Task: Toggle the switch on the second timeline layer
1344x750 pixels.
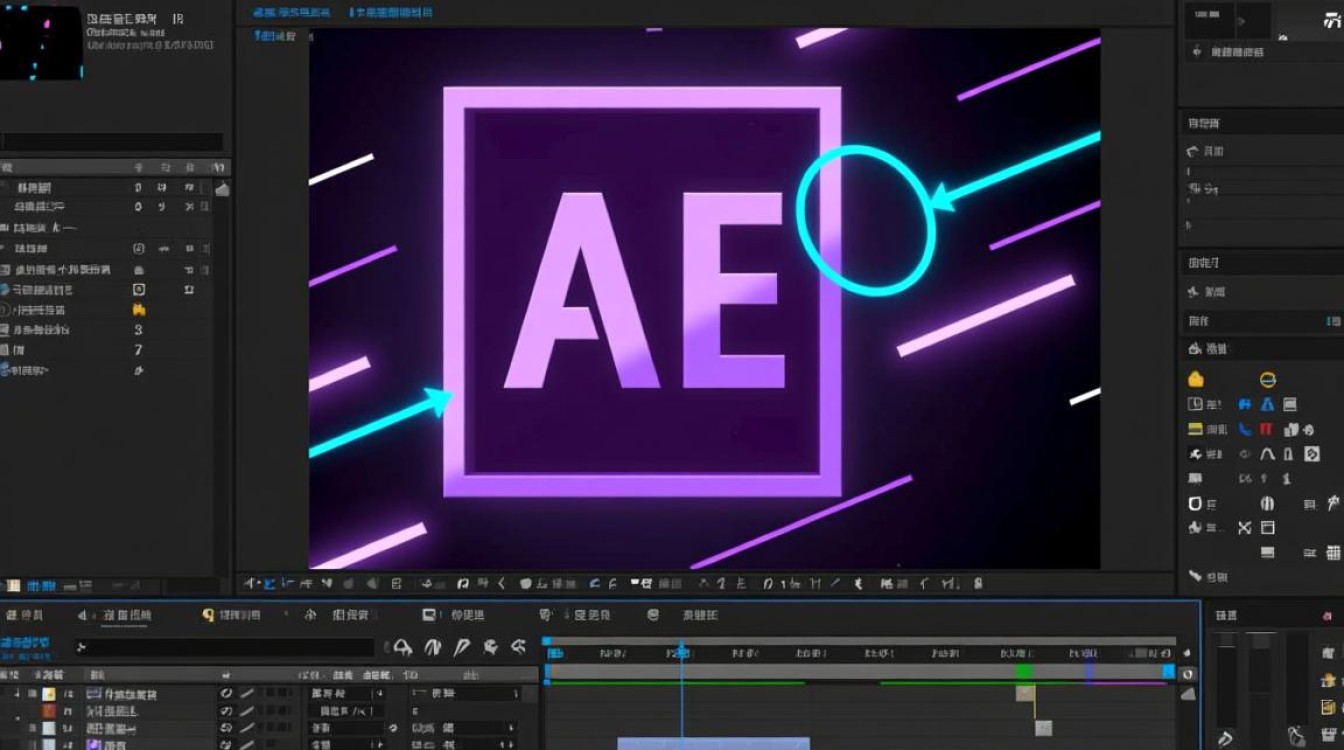Action: coord(227,711)
